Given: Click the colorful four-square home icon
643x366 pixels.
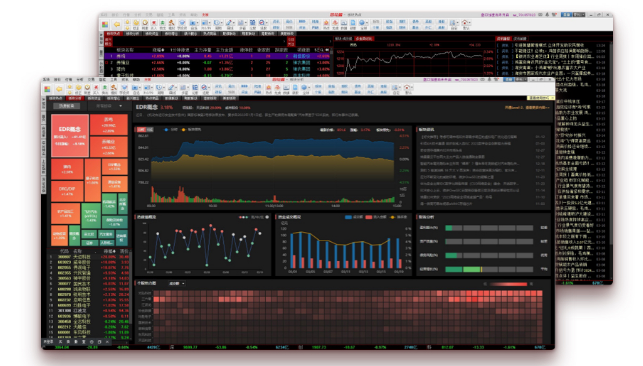Looking at the screenshot, I should 48,89.
